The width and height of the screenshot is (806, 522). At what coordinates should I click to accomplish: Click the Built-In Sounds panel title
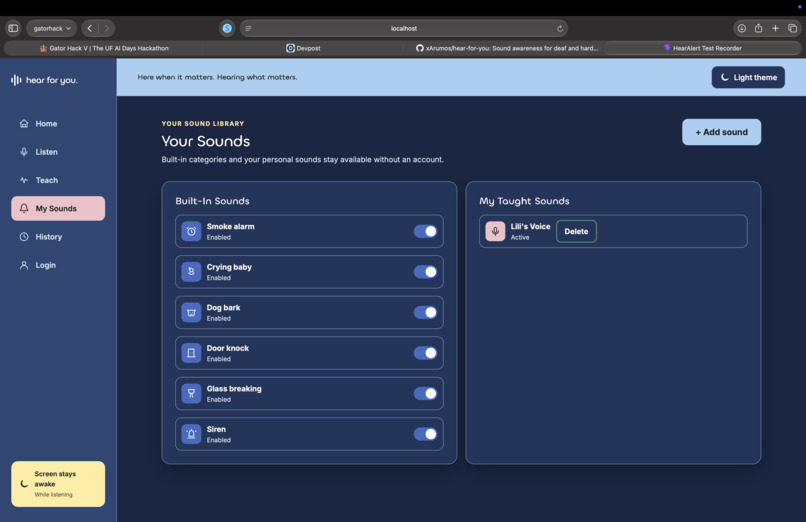[x=212, y=201]
